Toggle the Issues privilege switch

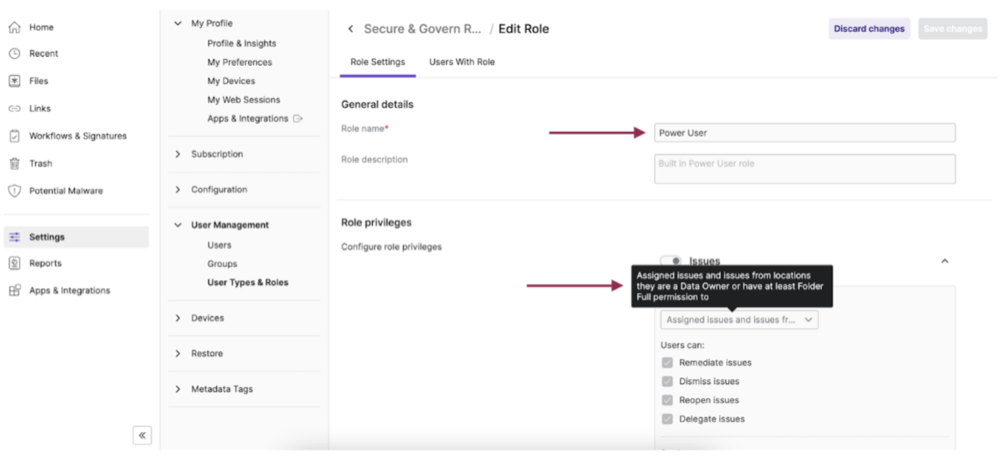tap(671, 261)
